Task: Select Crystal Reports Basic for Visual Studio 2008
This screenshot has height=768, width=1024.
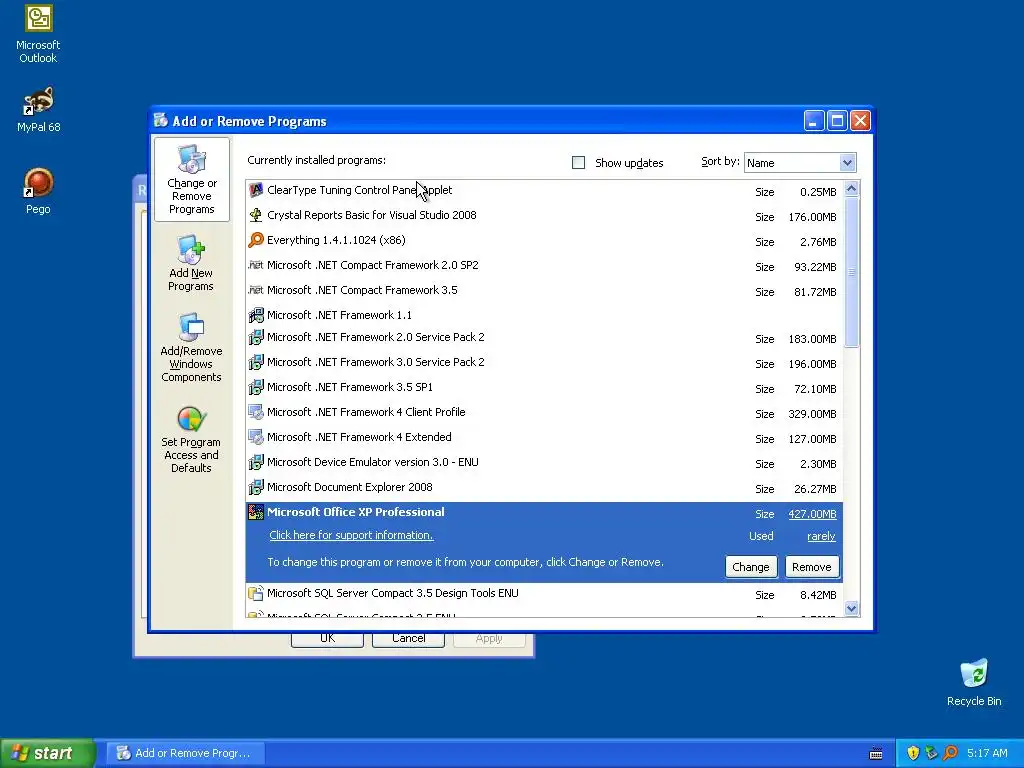Action: coord(544,216)
